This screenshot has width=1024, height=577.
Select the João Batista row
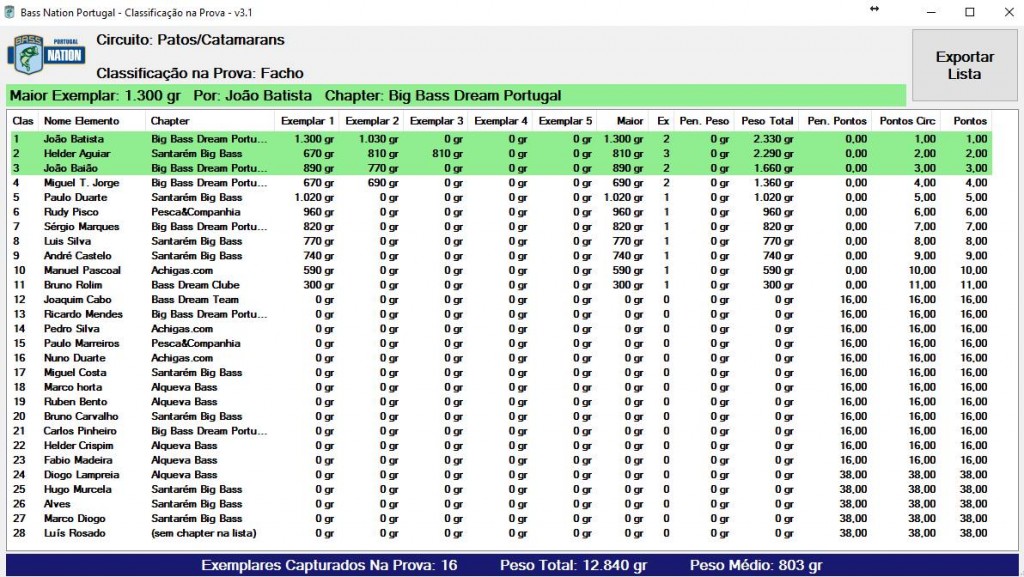[501, 139]
